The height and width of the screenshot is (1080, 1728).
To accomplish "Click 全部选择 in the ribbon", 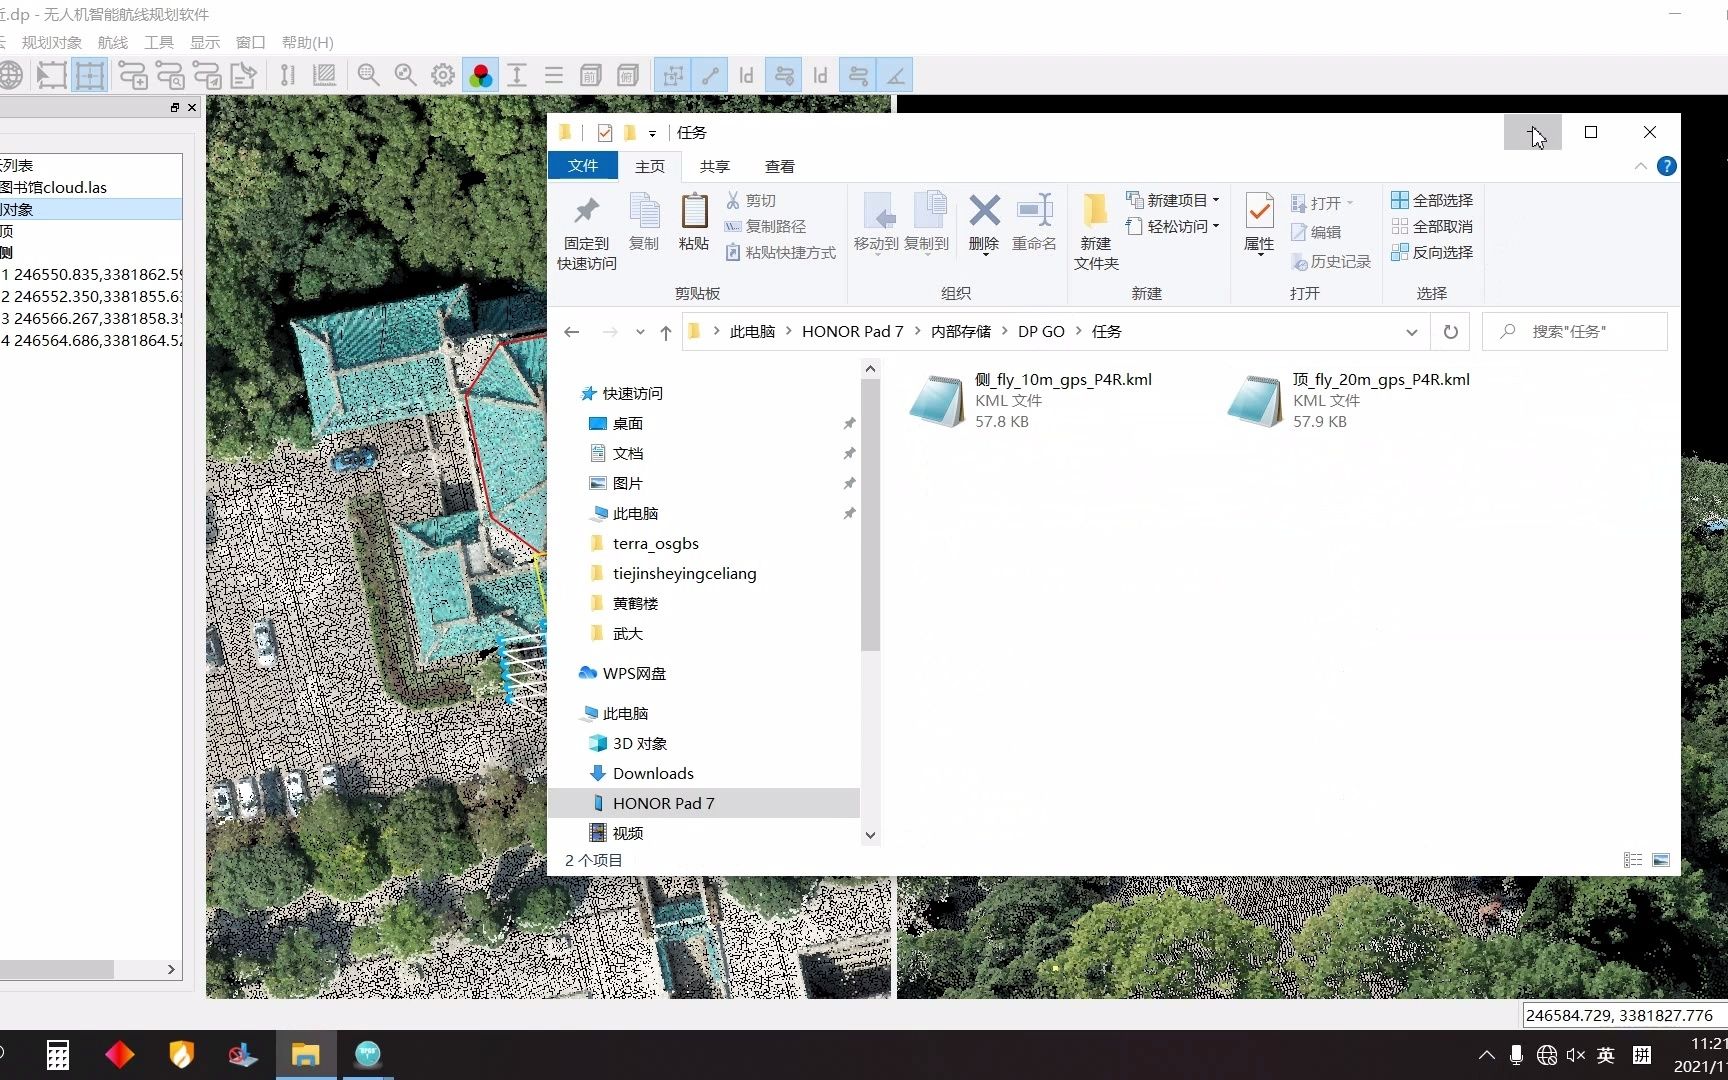I will [x=1432, y=200].
